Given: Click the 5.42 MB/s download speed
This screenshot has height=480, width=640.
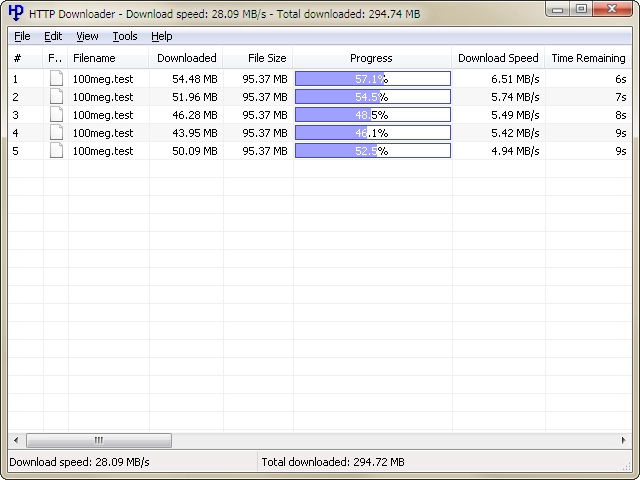Looking at the screenshot, I should [x=515, y=133].
